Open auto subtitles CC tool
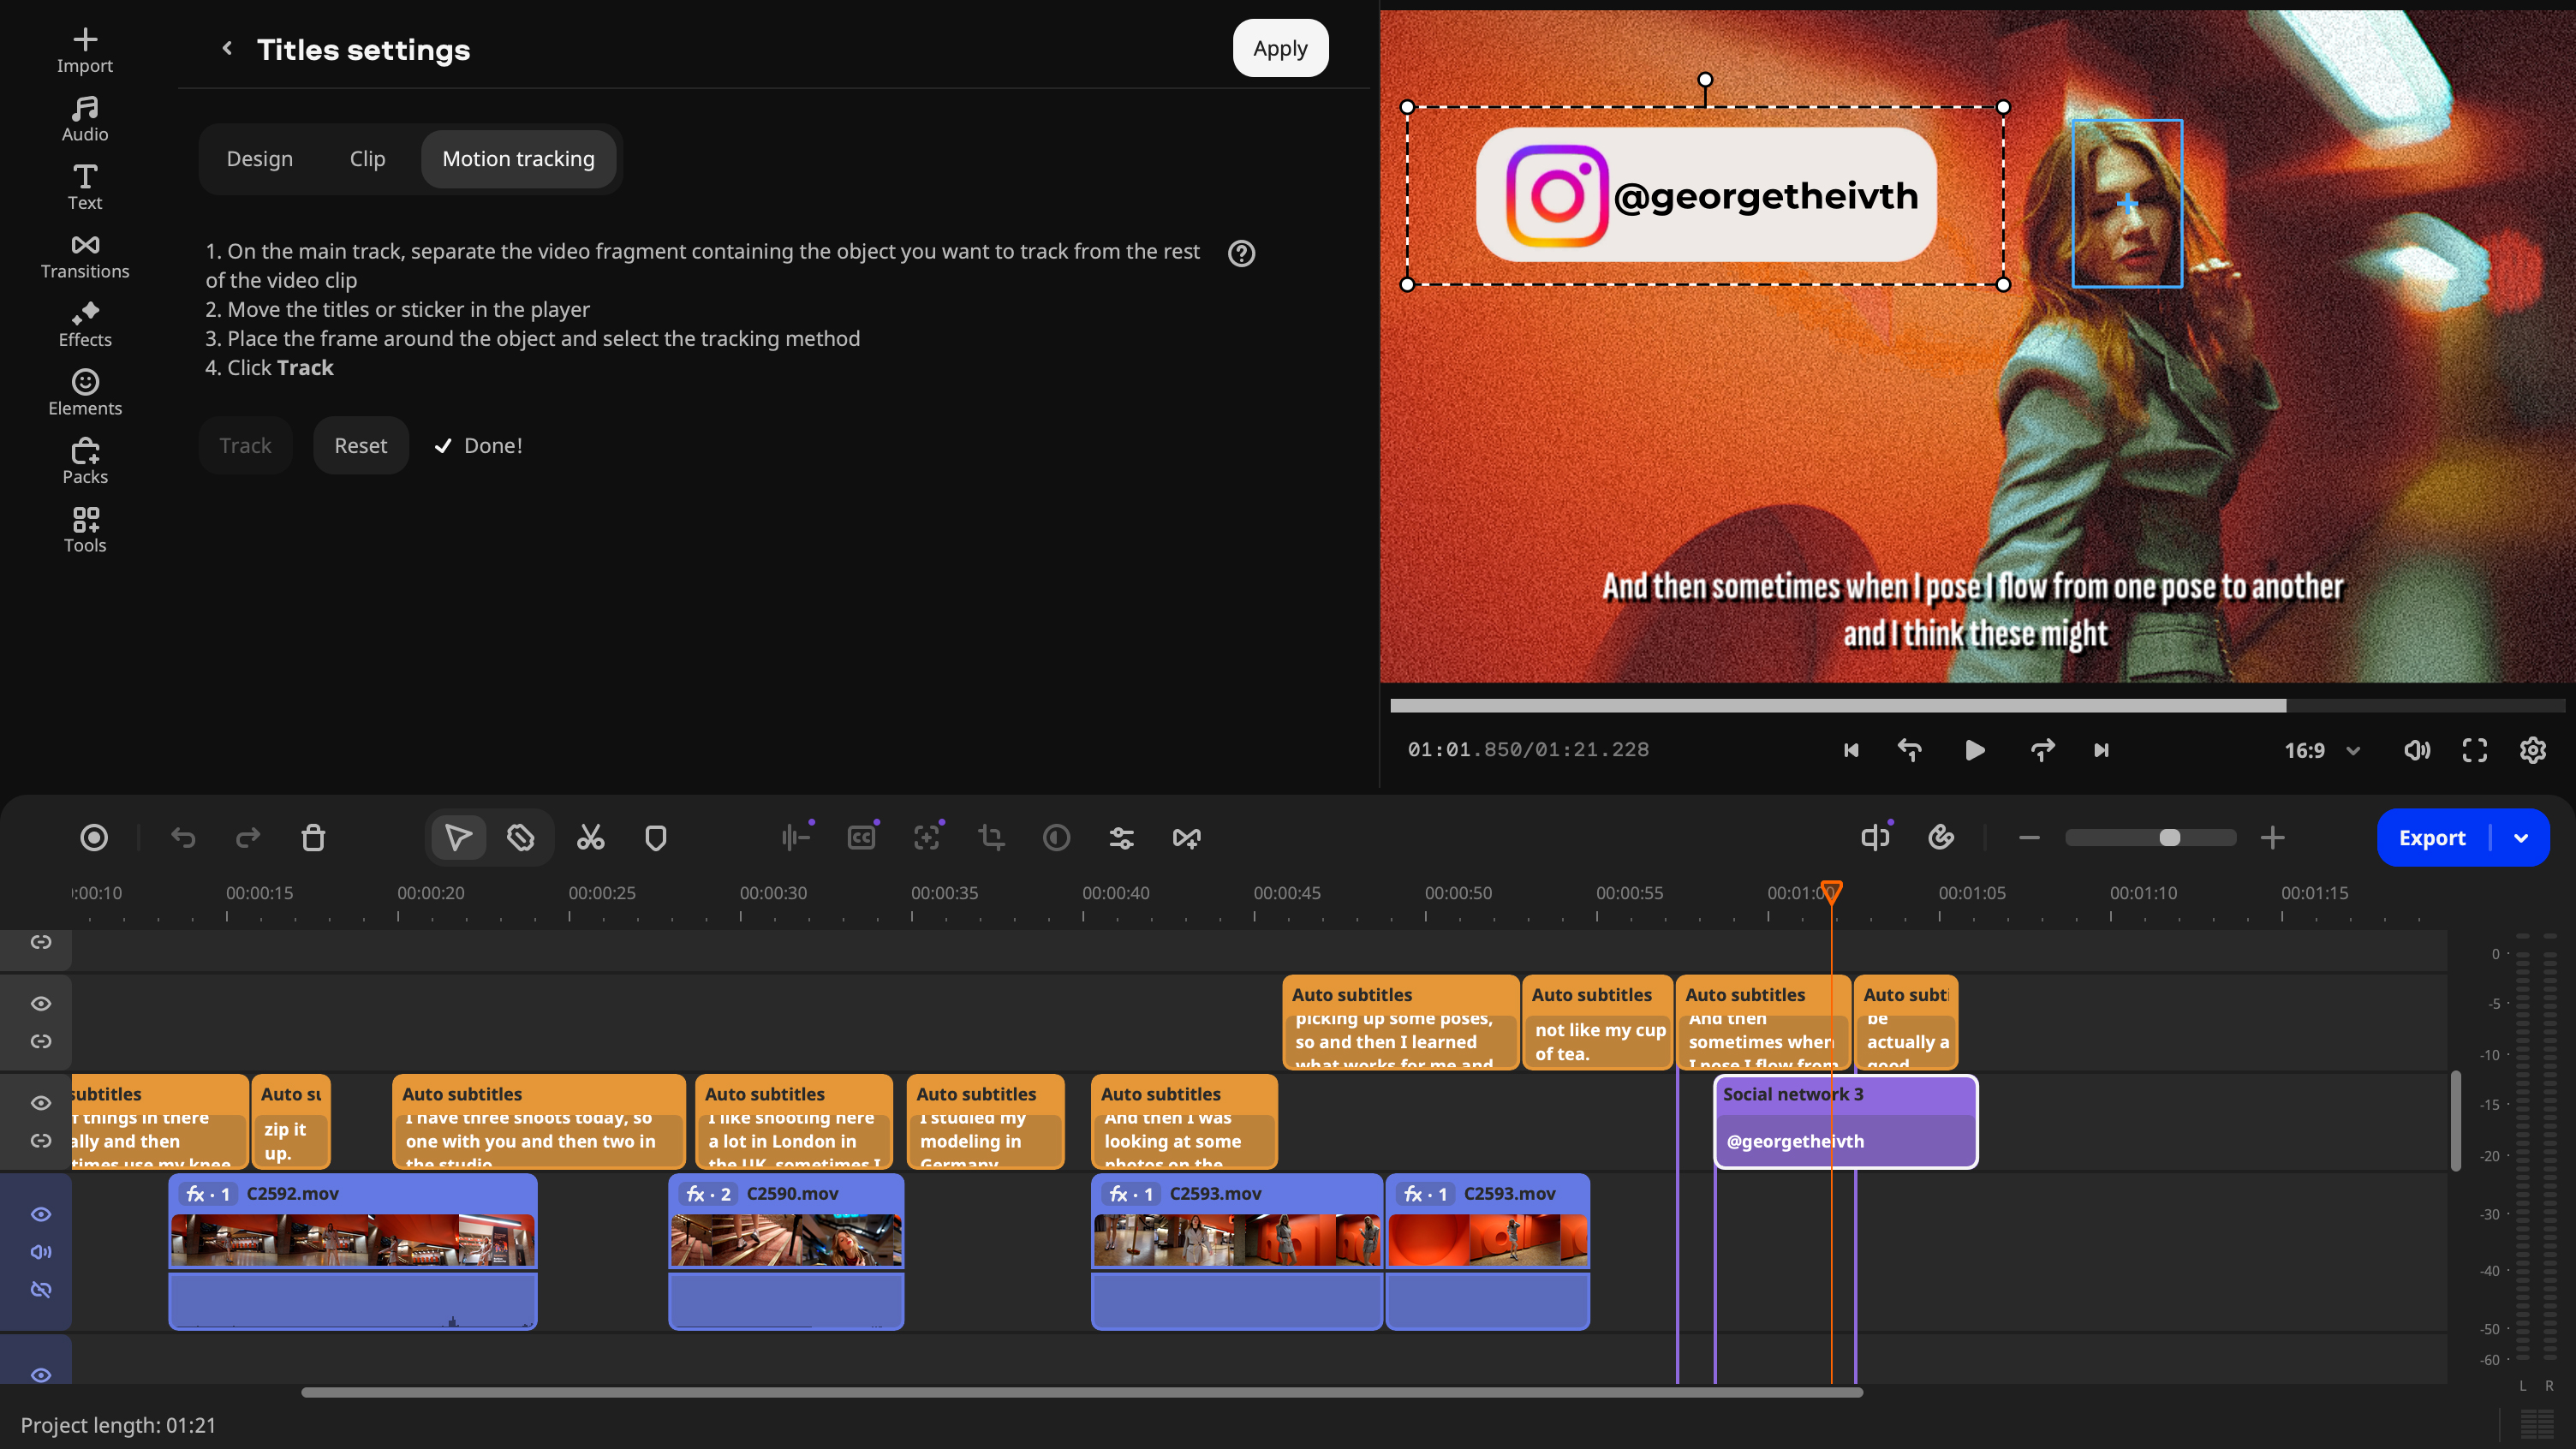The width and height of the screenshot is (2576, 1449). click(x=861, y=837)
